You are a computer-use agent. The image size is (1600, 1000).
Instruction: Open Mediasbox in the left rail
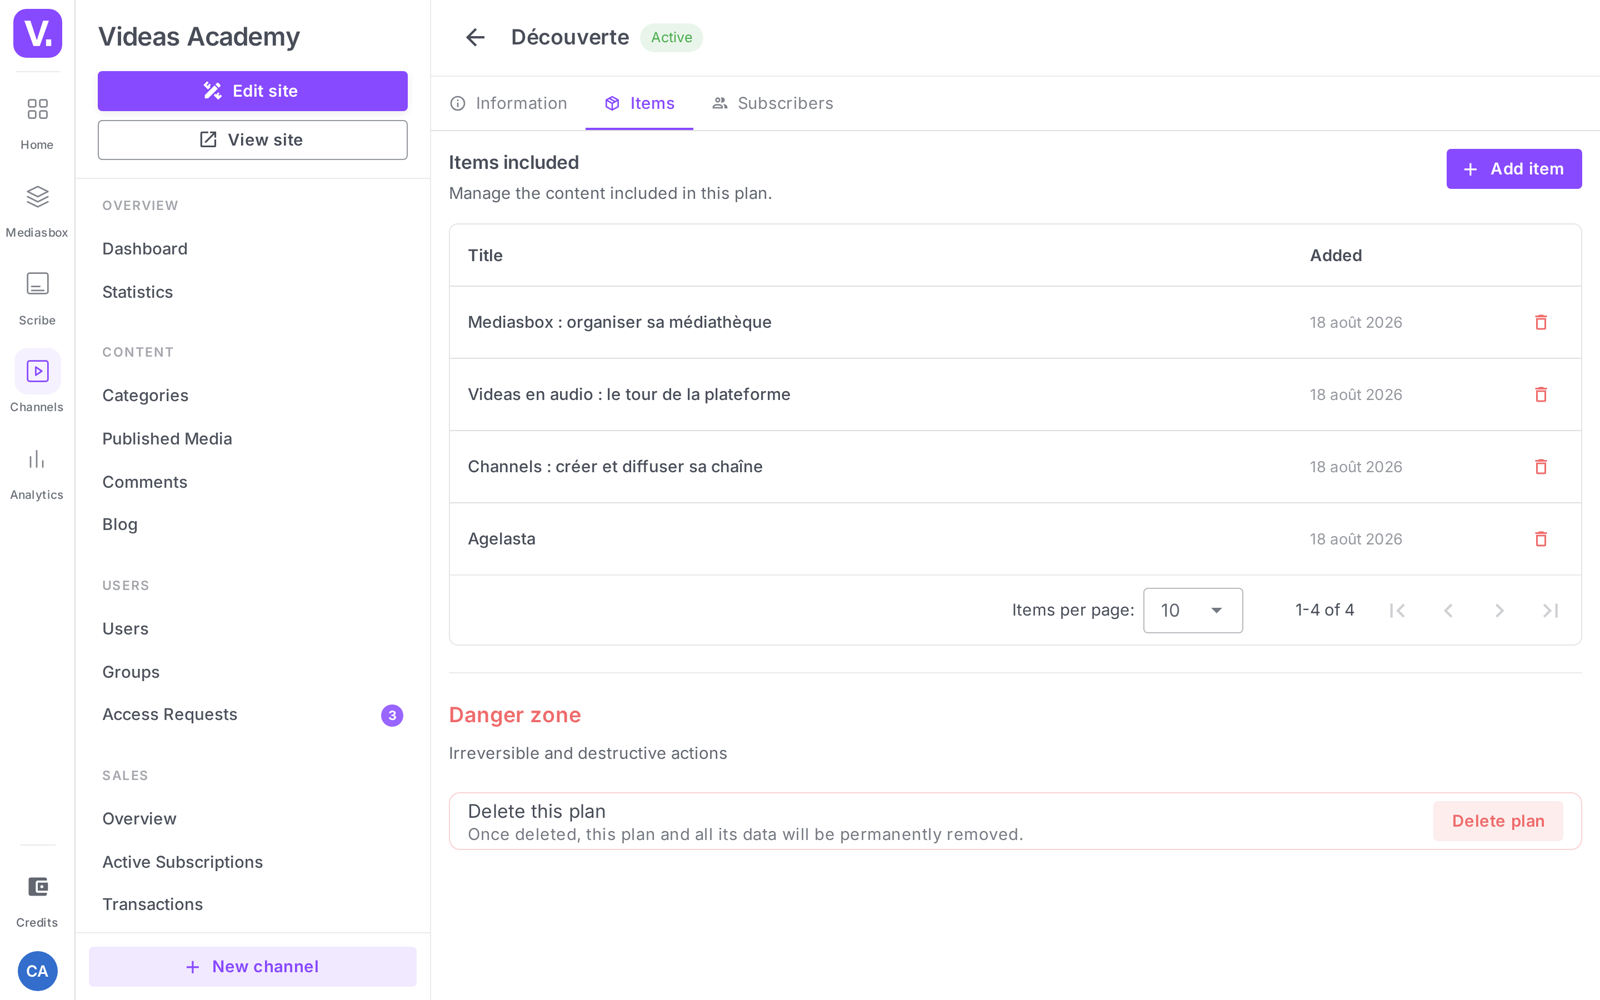[37, 211]
